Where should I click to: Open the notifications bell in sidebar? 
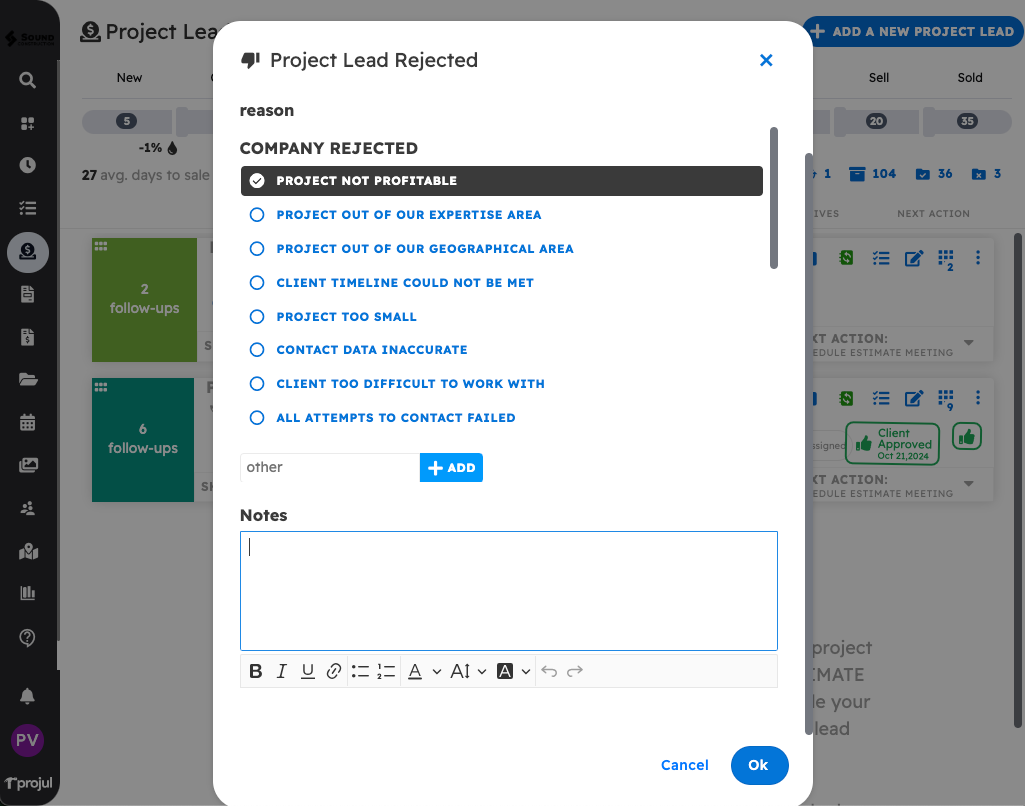point(28,696)
